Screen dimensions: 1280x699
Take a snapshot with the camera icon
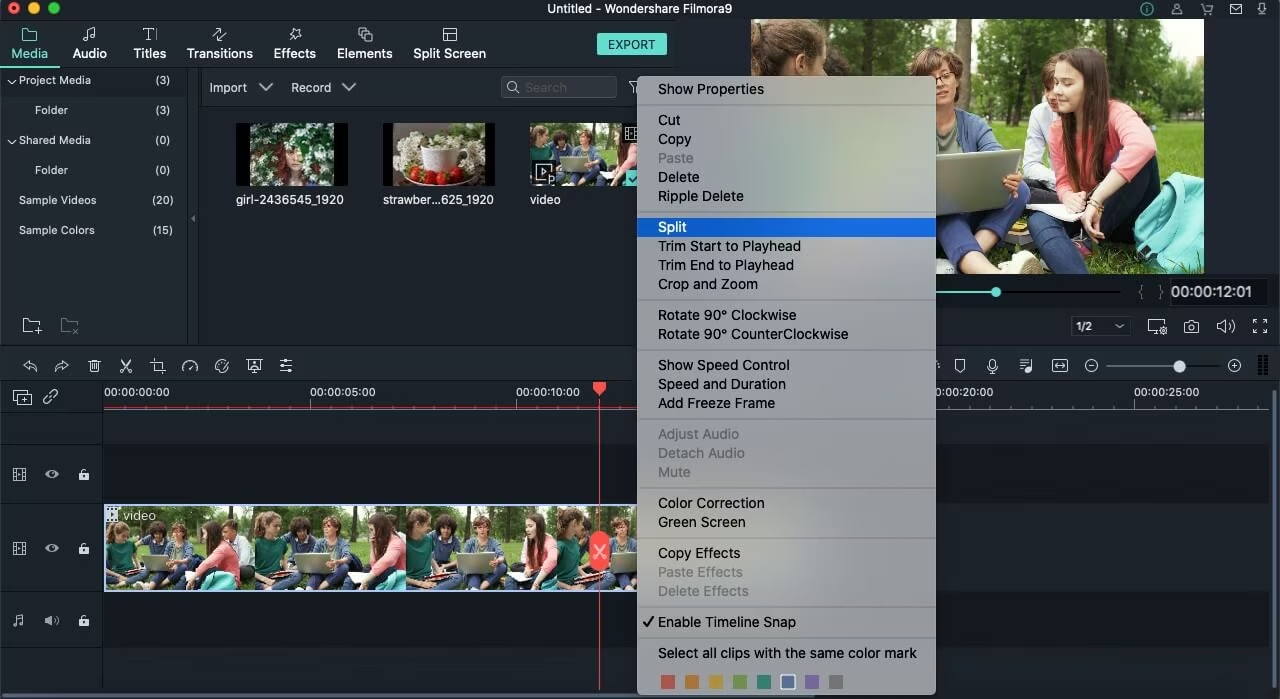[x=1191, y=326]
